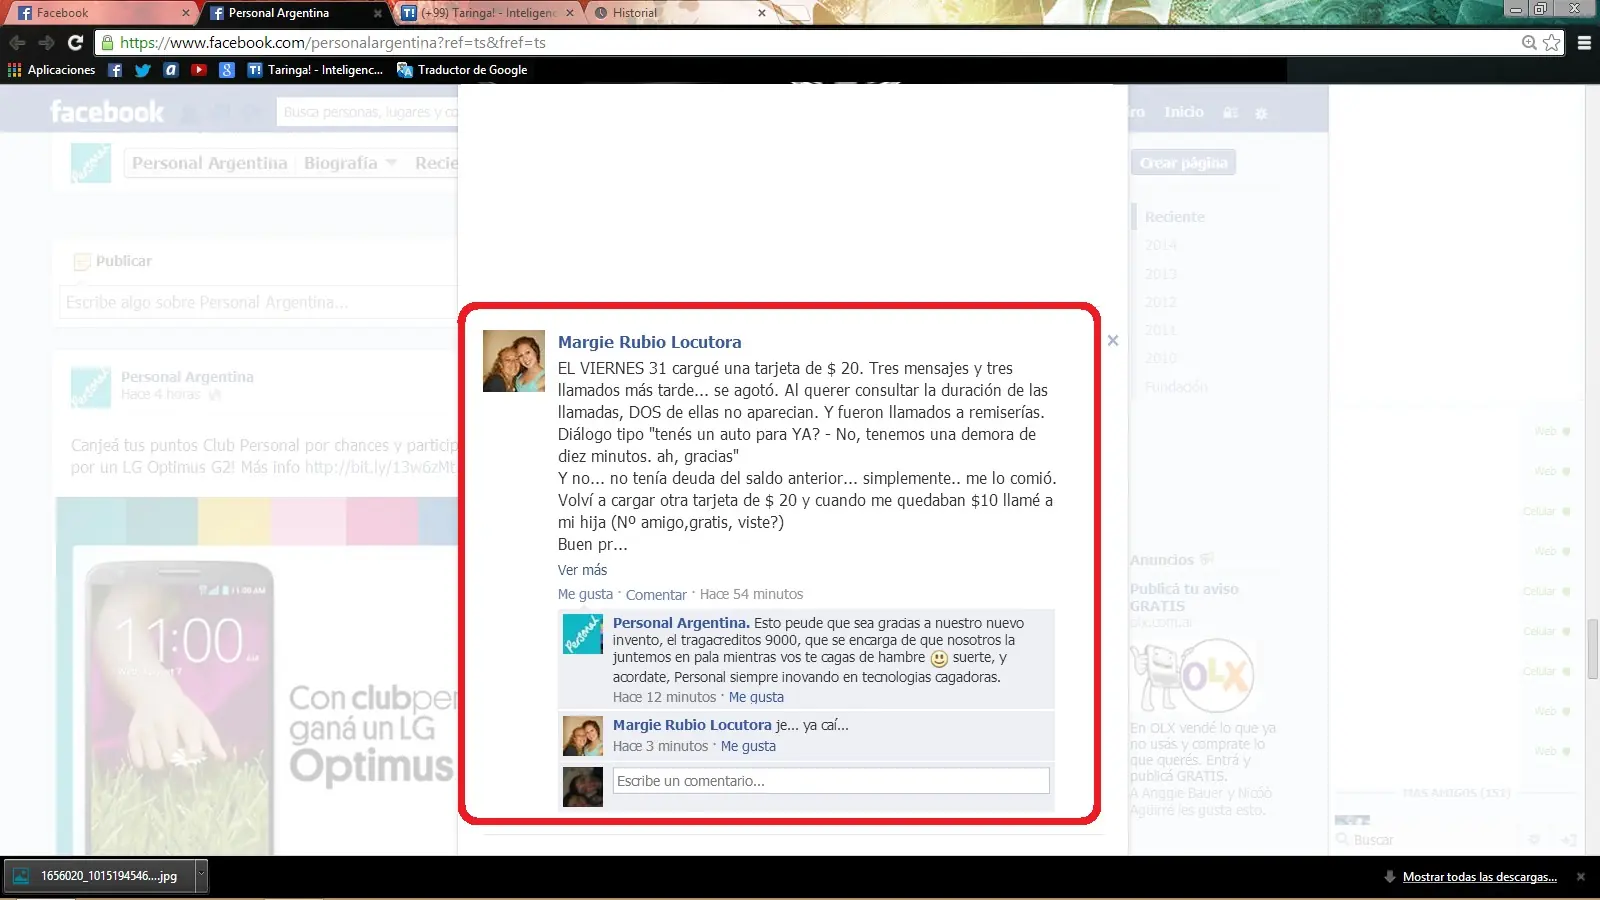Open the Chrome menu hamburger icon
The image size is (1600, 900).
click(x=1584, y=43)
